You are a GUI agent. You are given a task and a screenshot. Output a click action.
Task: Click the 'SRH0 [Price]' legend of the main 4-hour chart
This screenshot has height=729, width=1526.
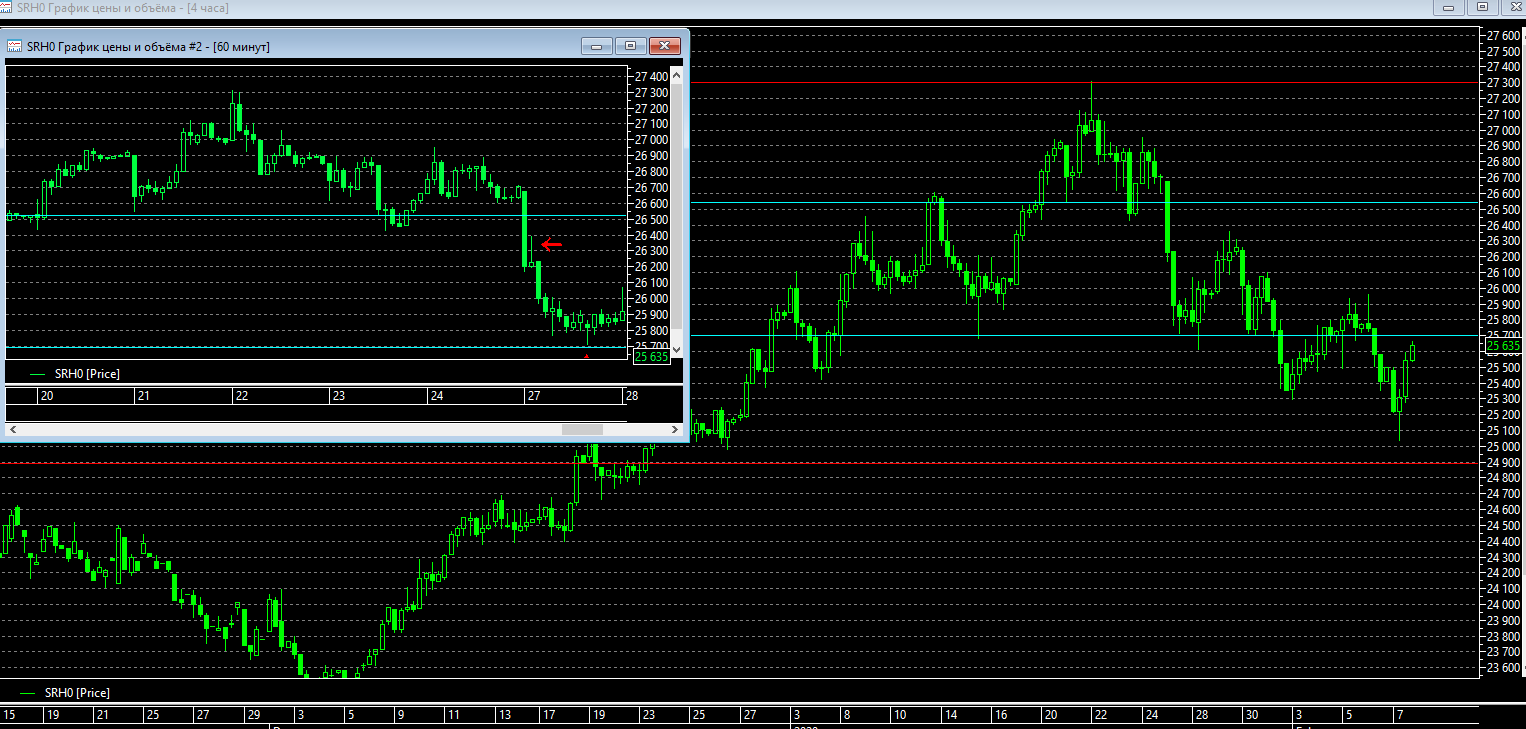(78, 693)
